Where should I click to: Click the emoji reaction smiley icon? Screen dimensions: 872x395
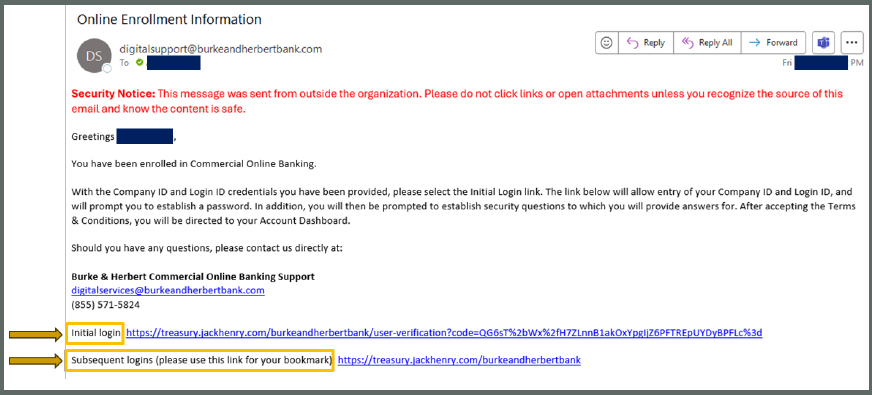[606, 42]
